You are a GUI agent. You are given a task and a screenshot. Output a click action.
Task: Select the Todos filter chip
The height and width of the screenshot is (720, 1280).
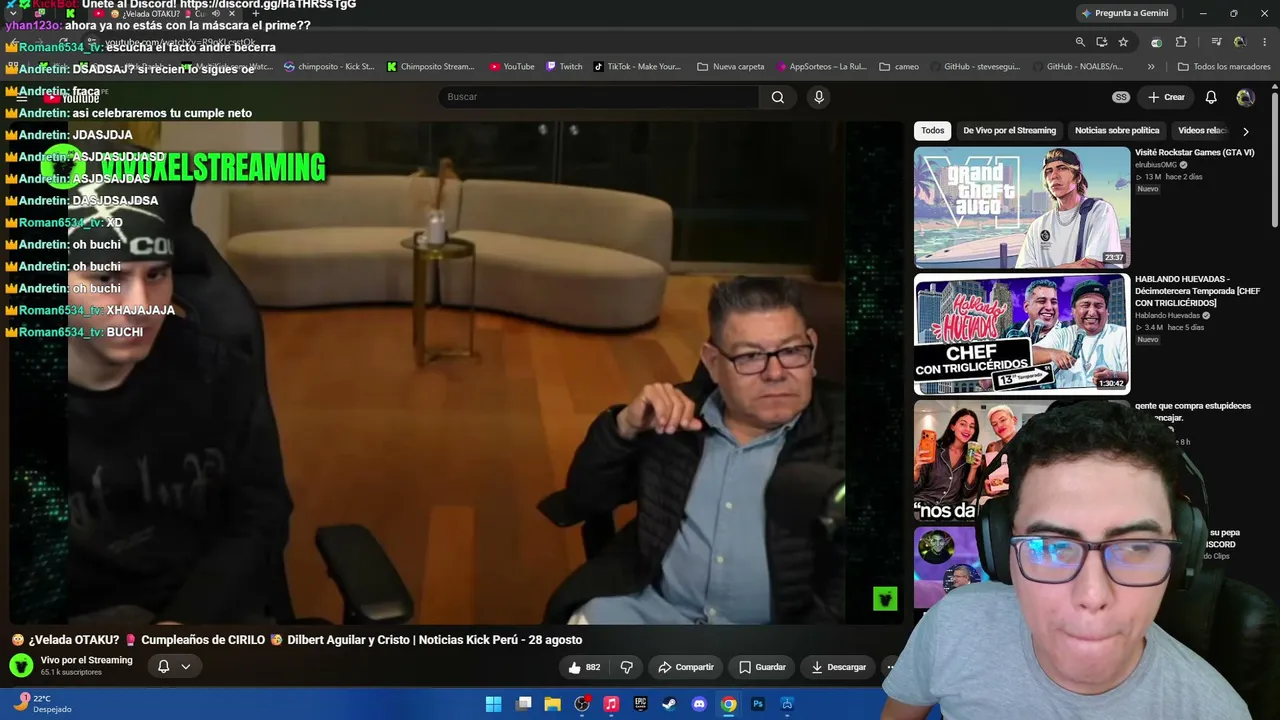[x=932, y=130]
